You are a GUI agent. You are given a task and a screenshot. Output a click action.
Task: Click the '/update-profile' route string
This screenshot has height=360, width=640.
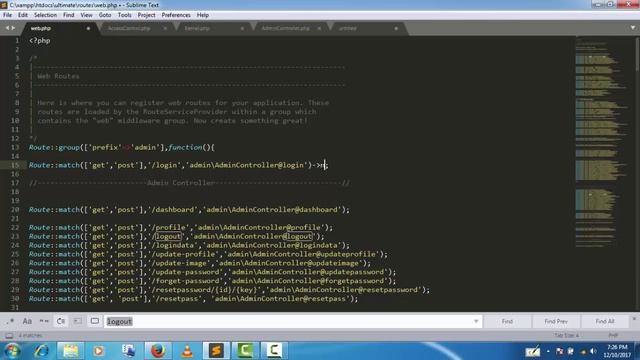click(x=184, y=254)
